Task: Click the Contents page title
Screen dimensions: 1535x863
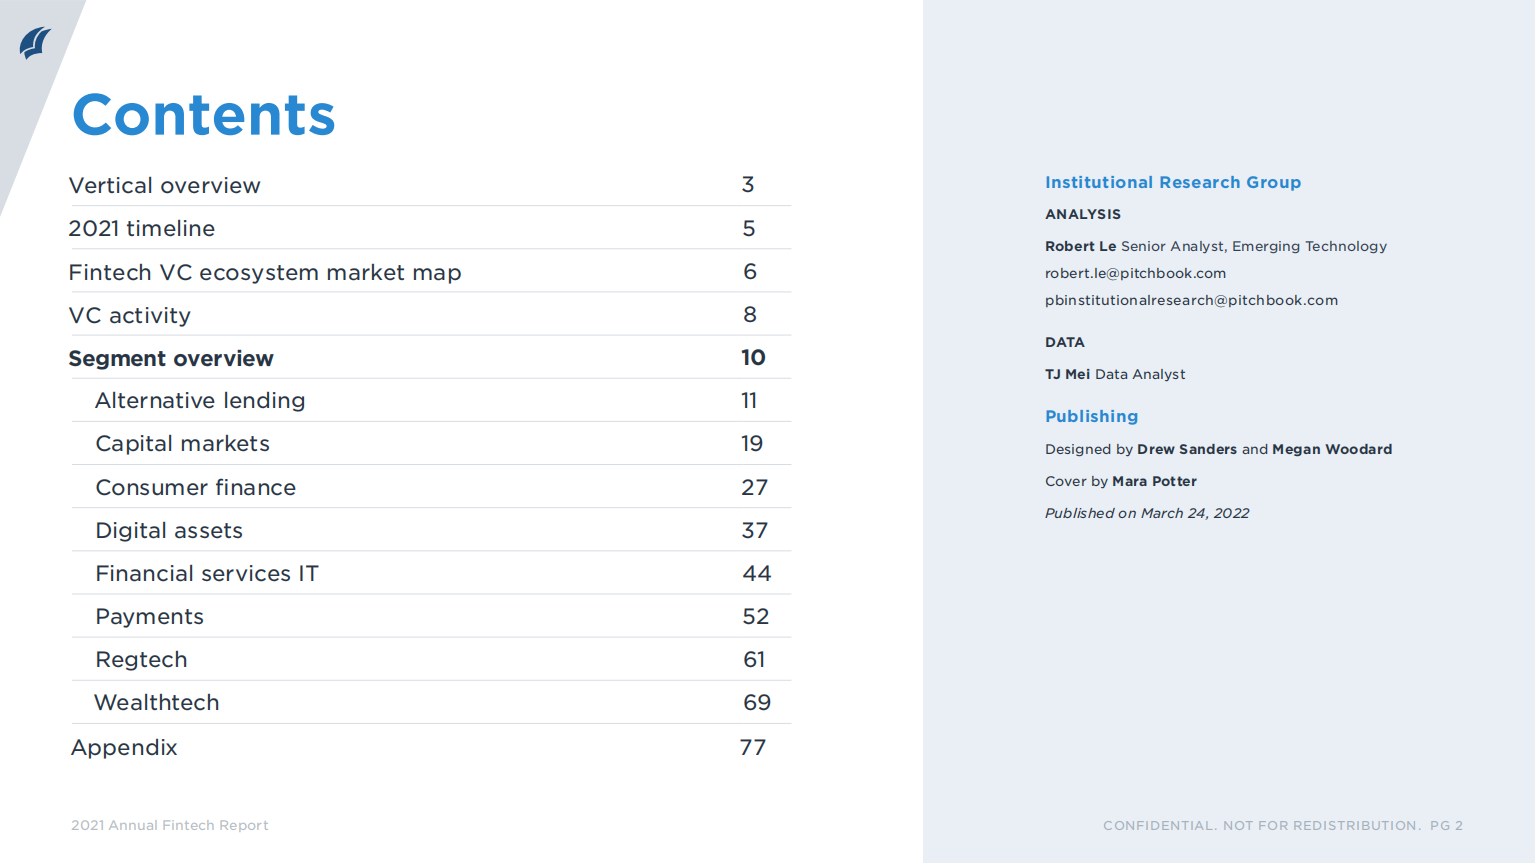Action: point(204,115)
